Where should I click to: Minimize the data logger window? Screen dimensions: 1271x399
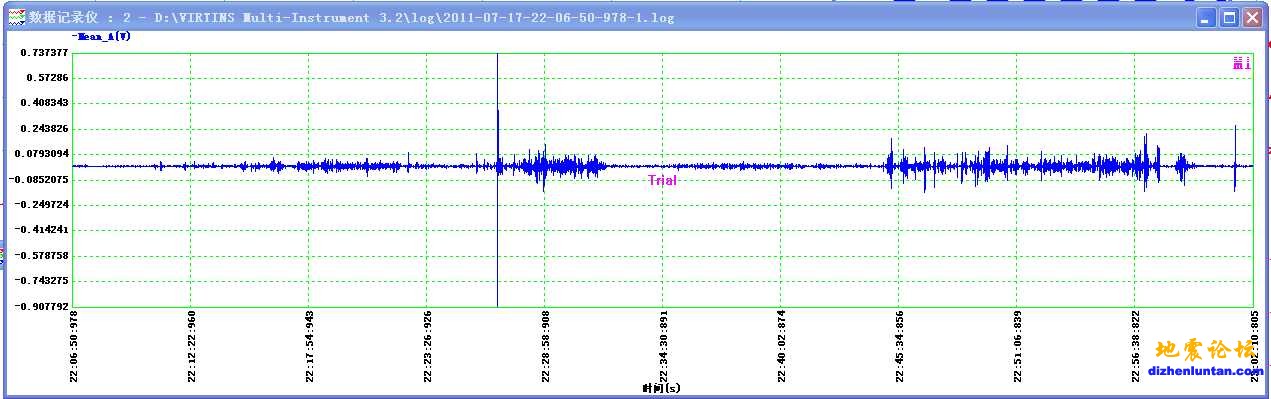point(1207,18)
